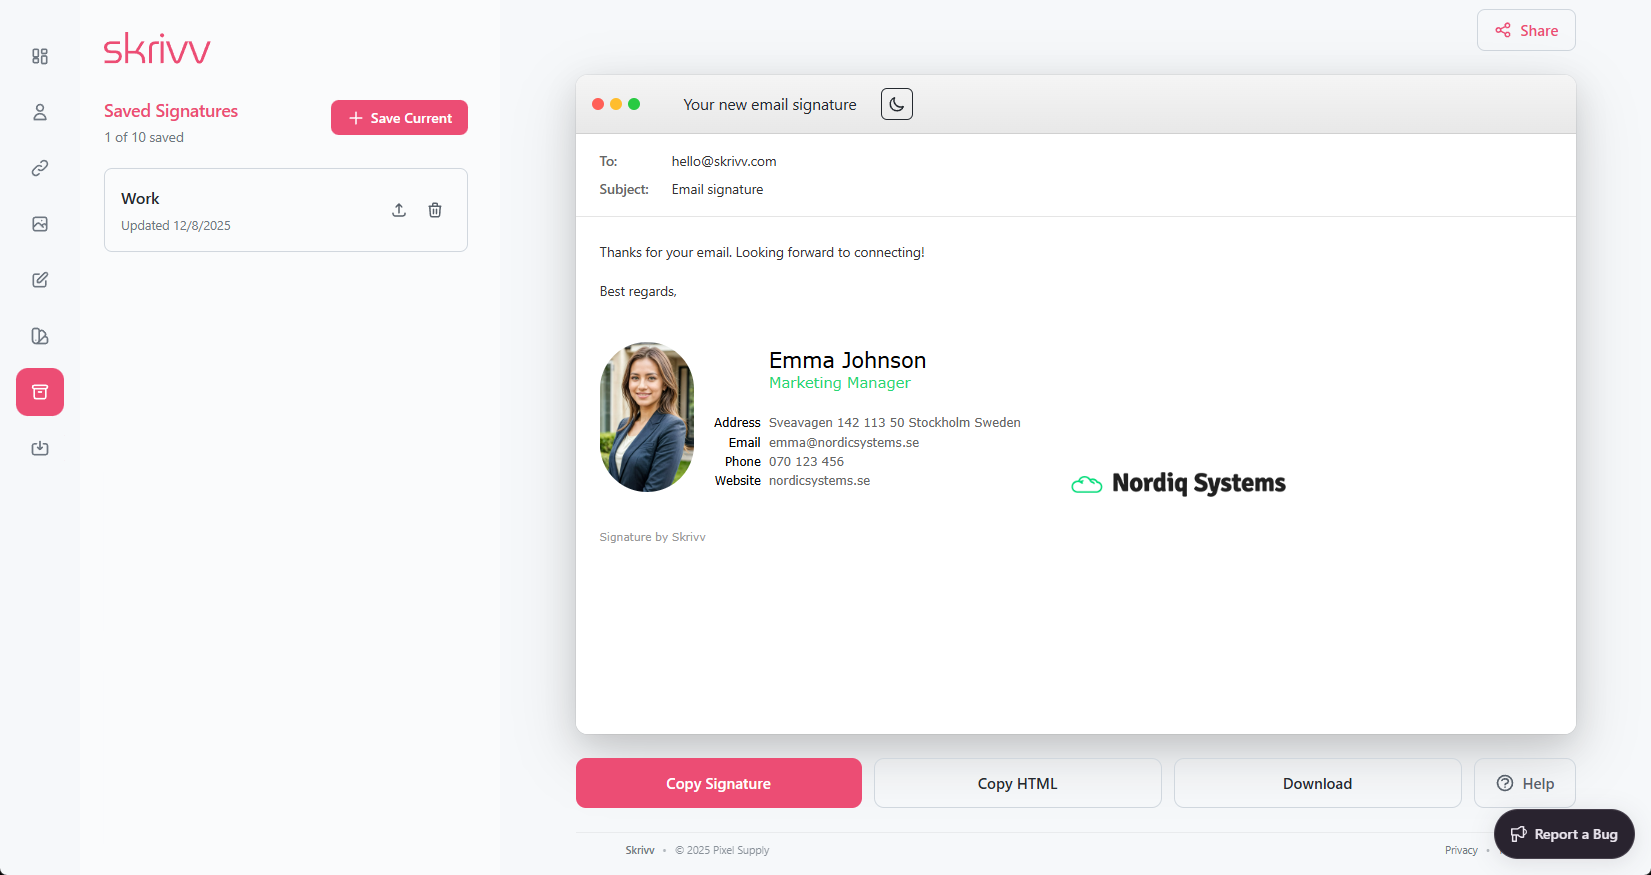Select the saved signatures archive icon
The height and width of the screenshot is (875, 1651).
pos(40,392)
